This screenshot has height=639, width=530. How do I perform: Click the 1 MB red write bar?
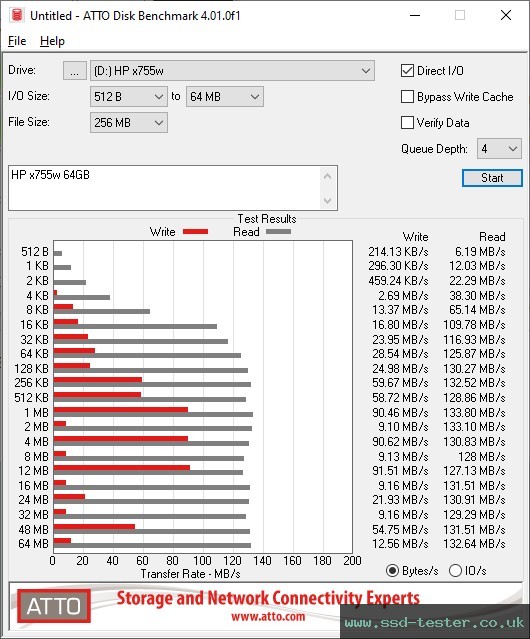[x=121, y=409]
